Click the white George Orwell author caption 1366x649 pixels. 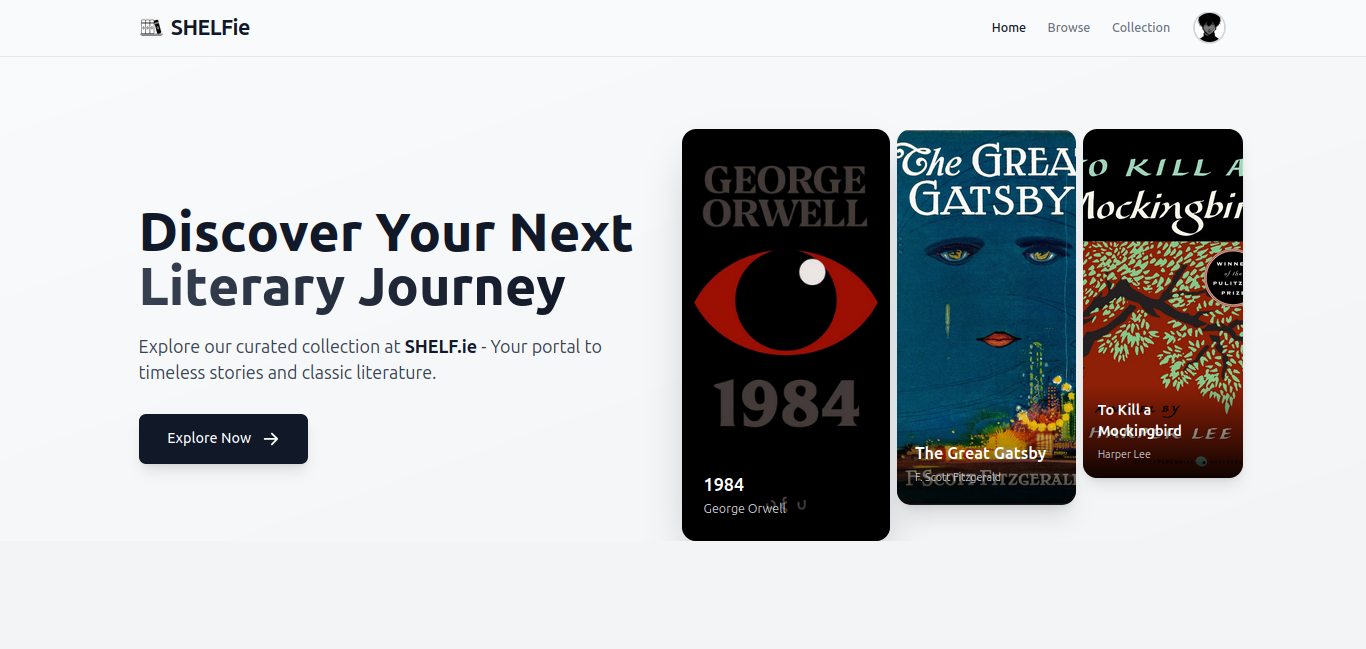coord(744,509)
